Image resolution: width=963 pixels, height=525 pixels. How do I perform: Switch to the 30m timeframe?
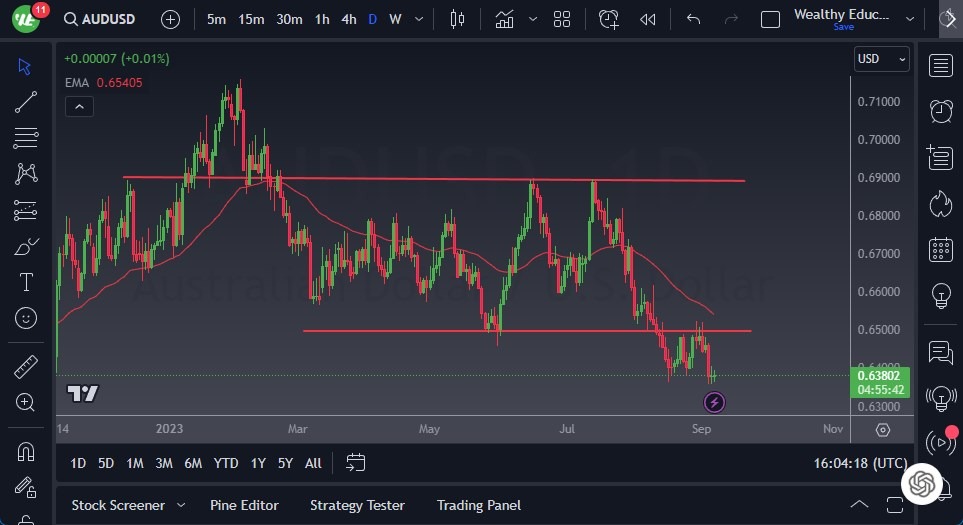click(x=289, y=20)
